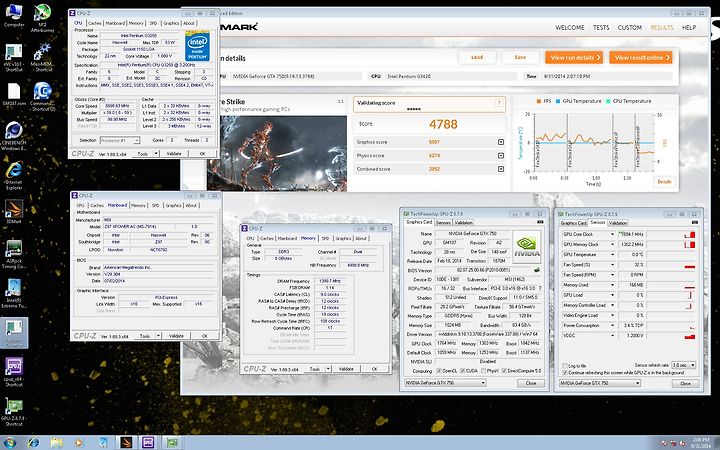This screenshot has height=450, width=720.
Task: Open the Processor Selection dropdown in CPU-Z
Action: (x=120, y=141)
